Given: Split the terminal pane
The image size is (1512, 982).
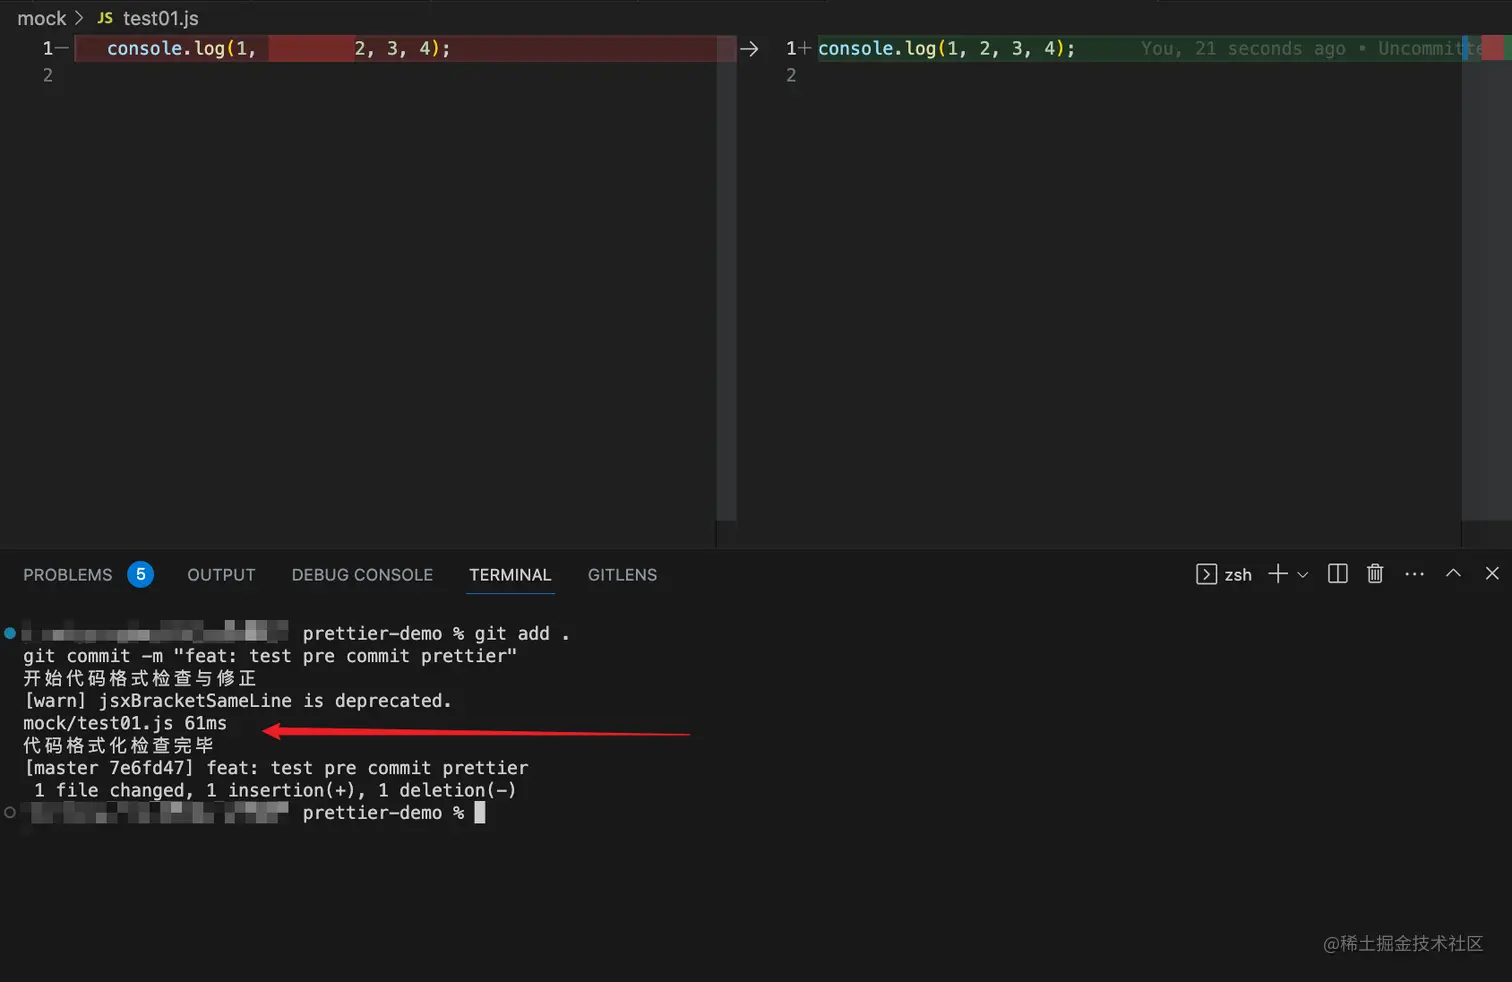Looking at the screenshot, I should point(1337,573).
